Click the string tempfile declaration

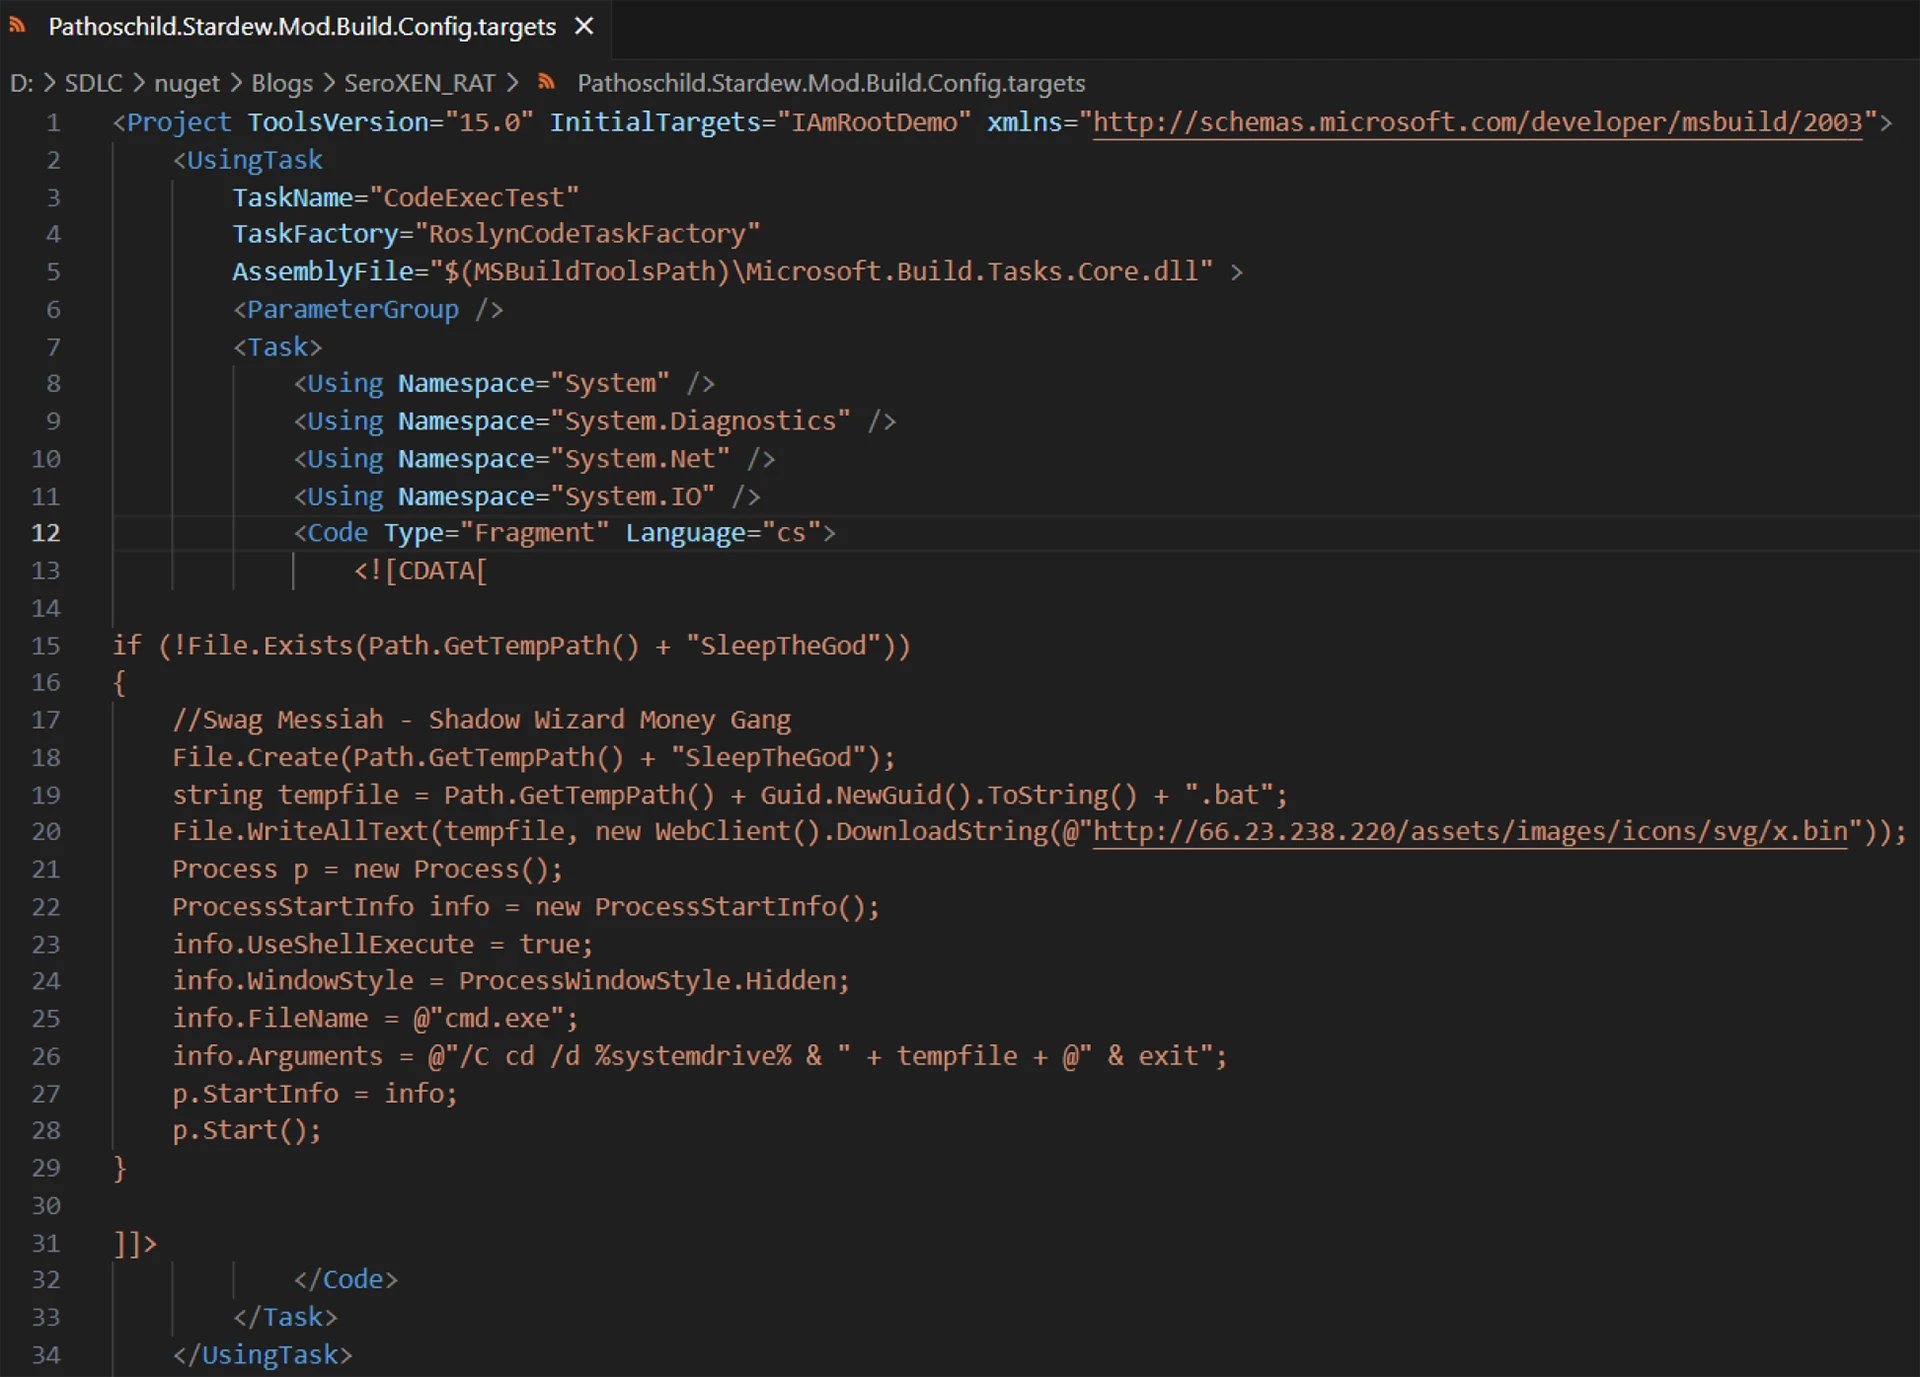pos(730,795)
